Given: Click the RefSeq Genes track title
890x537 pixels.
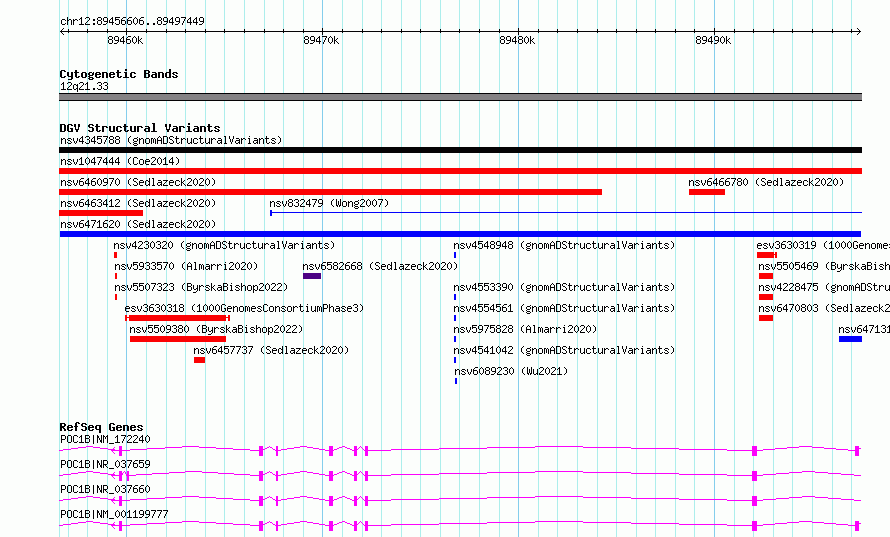Looking at the screenshot, I should pyautogui.click(x=101, y=427).
